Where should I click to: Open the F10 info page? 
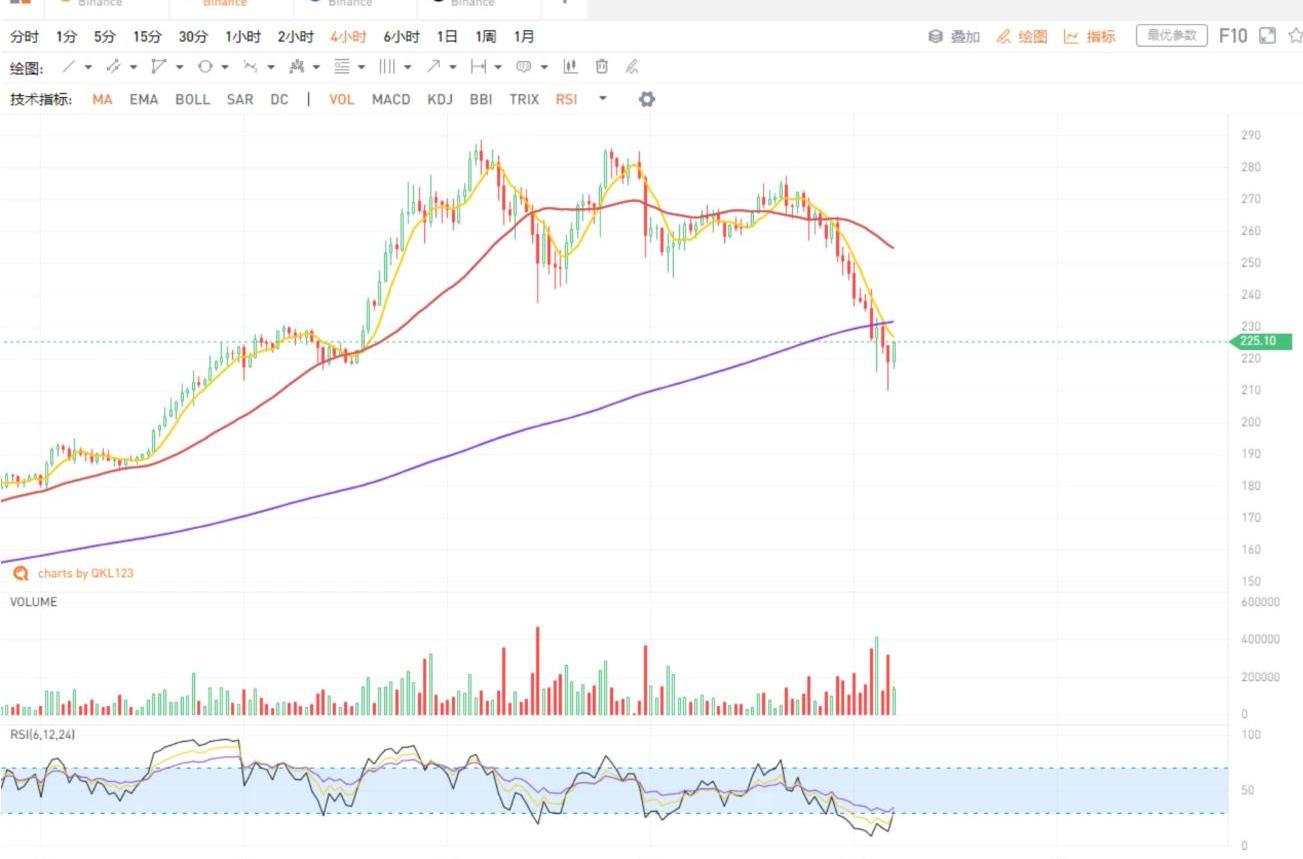1232,36
